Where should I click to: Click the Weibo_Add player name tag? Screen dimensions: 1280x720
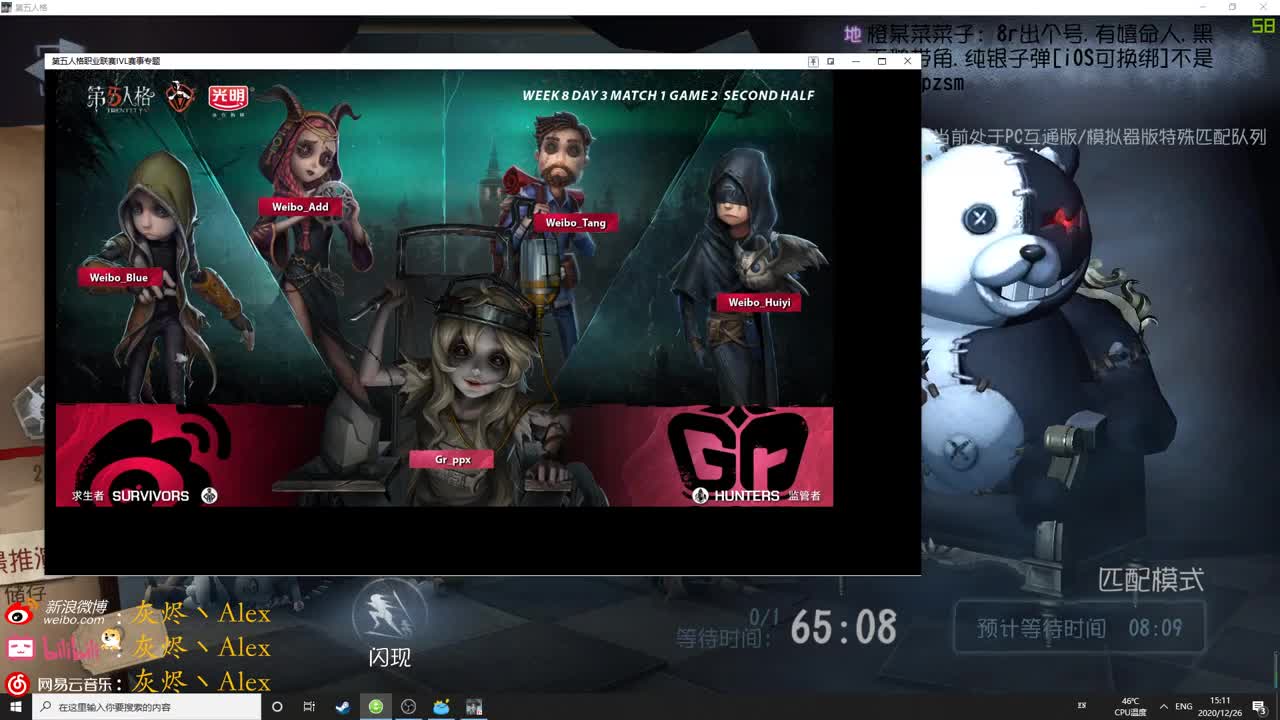(300, 207)
